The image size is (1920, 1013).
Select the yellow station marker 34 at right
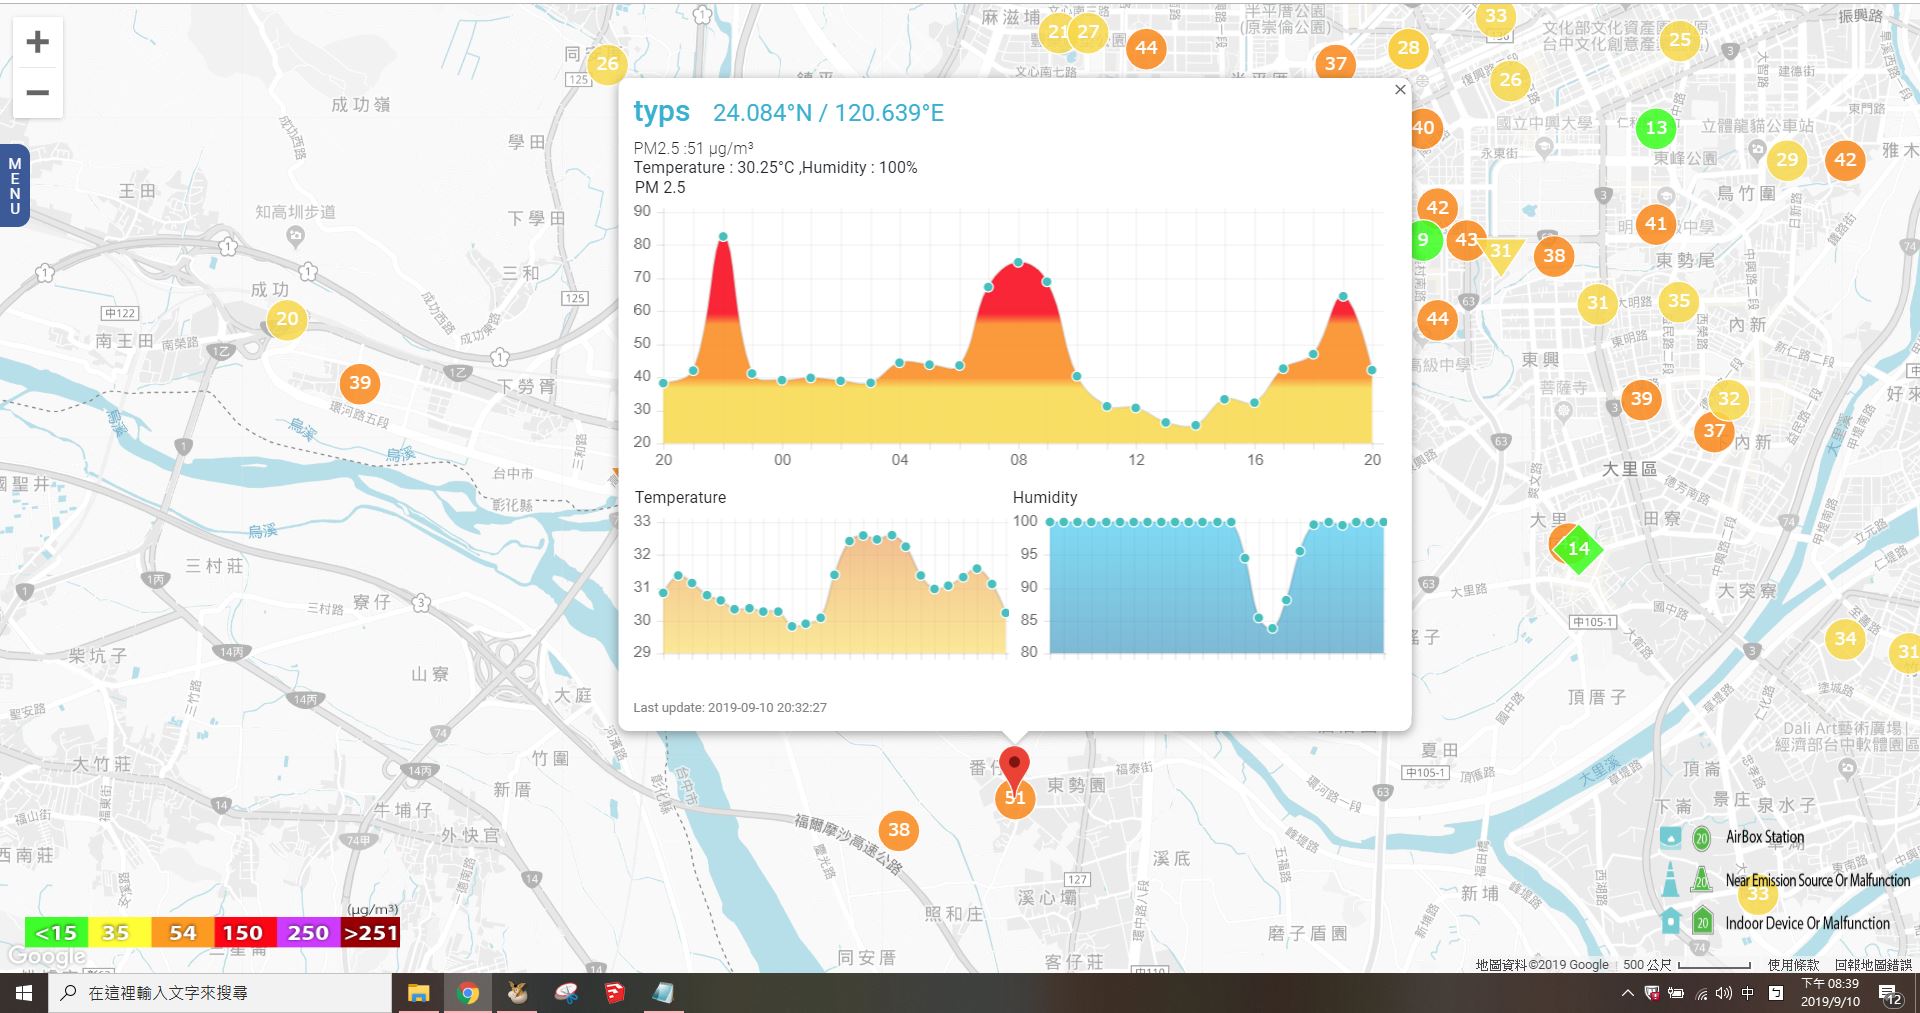(1846, 638)
